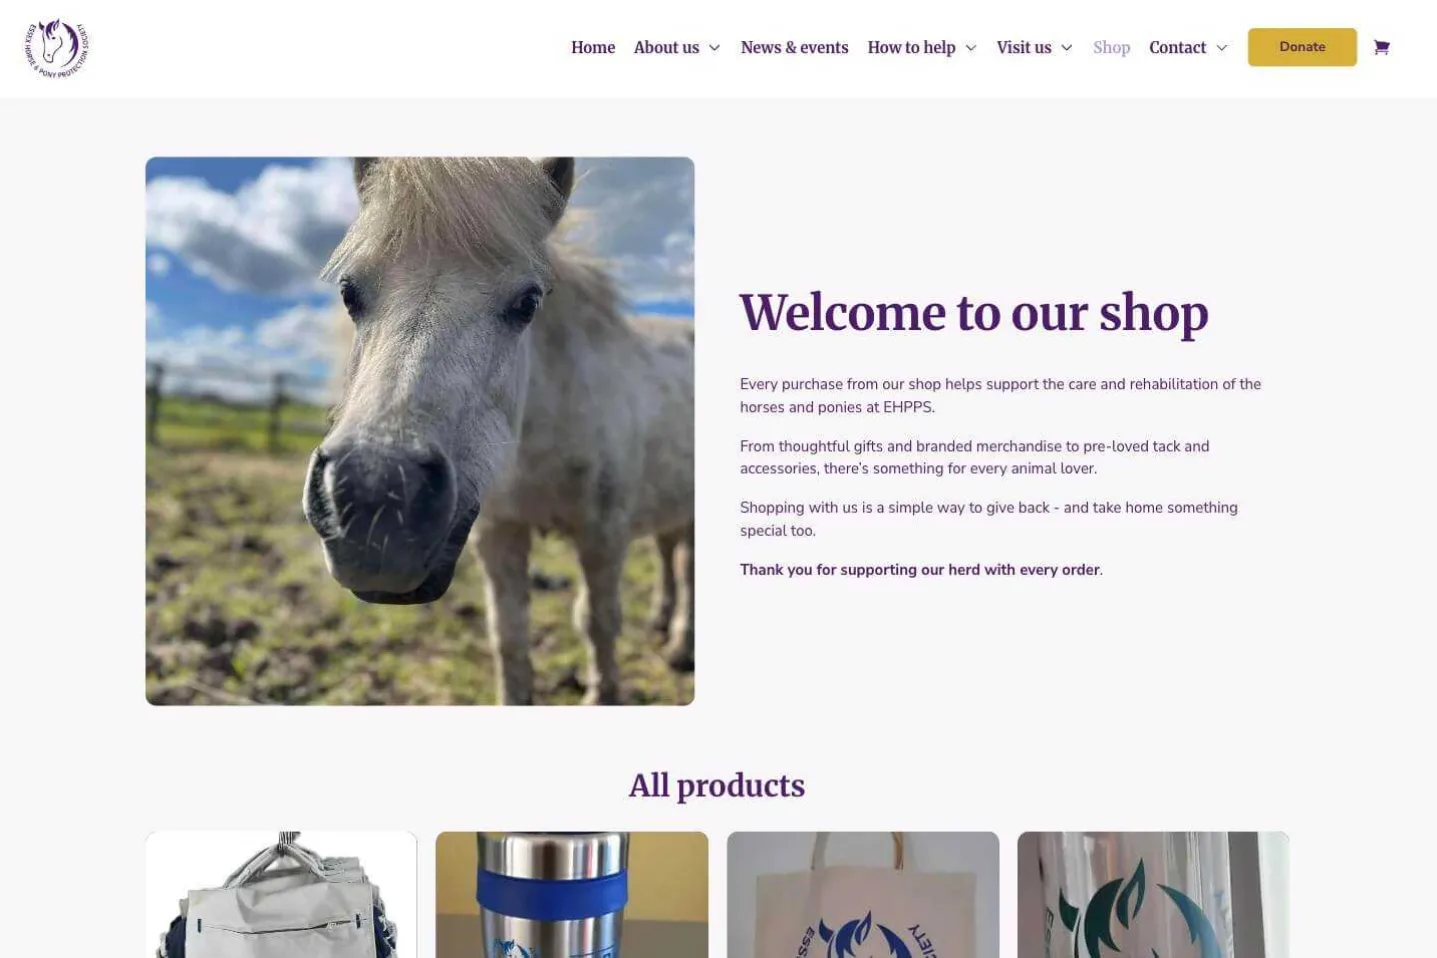Open the grey bag product thumbnail
The width and height of the screenshot is (1437, 958).
(281, 894)
